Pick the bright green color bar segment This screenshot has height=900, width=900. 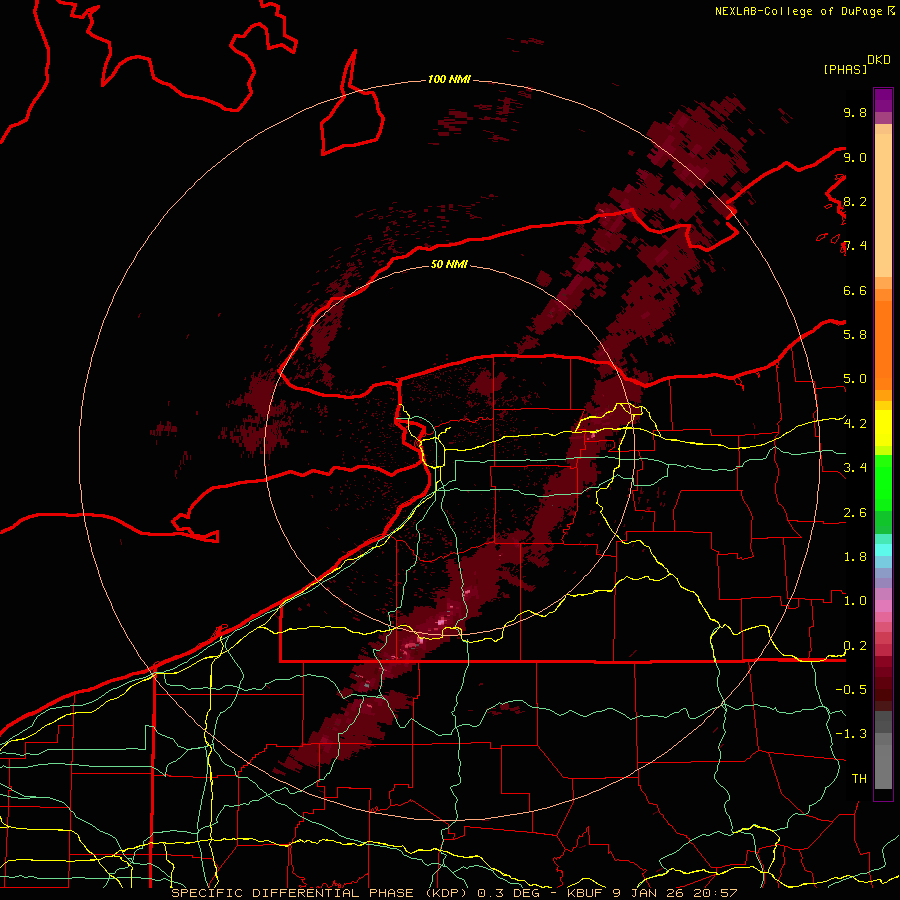(883, 482)
